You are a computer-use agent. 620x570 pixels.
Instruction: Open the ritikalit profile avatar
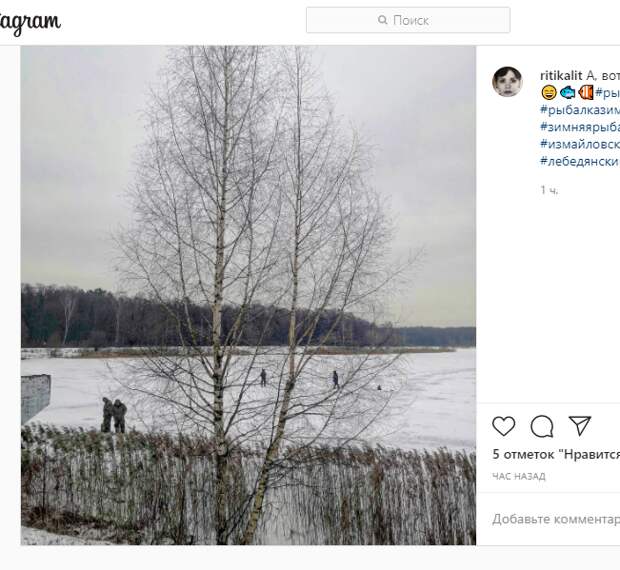(x=507, y=82)
